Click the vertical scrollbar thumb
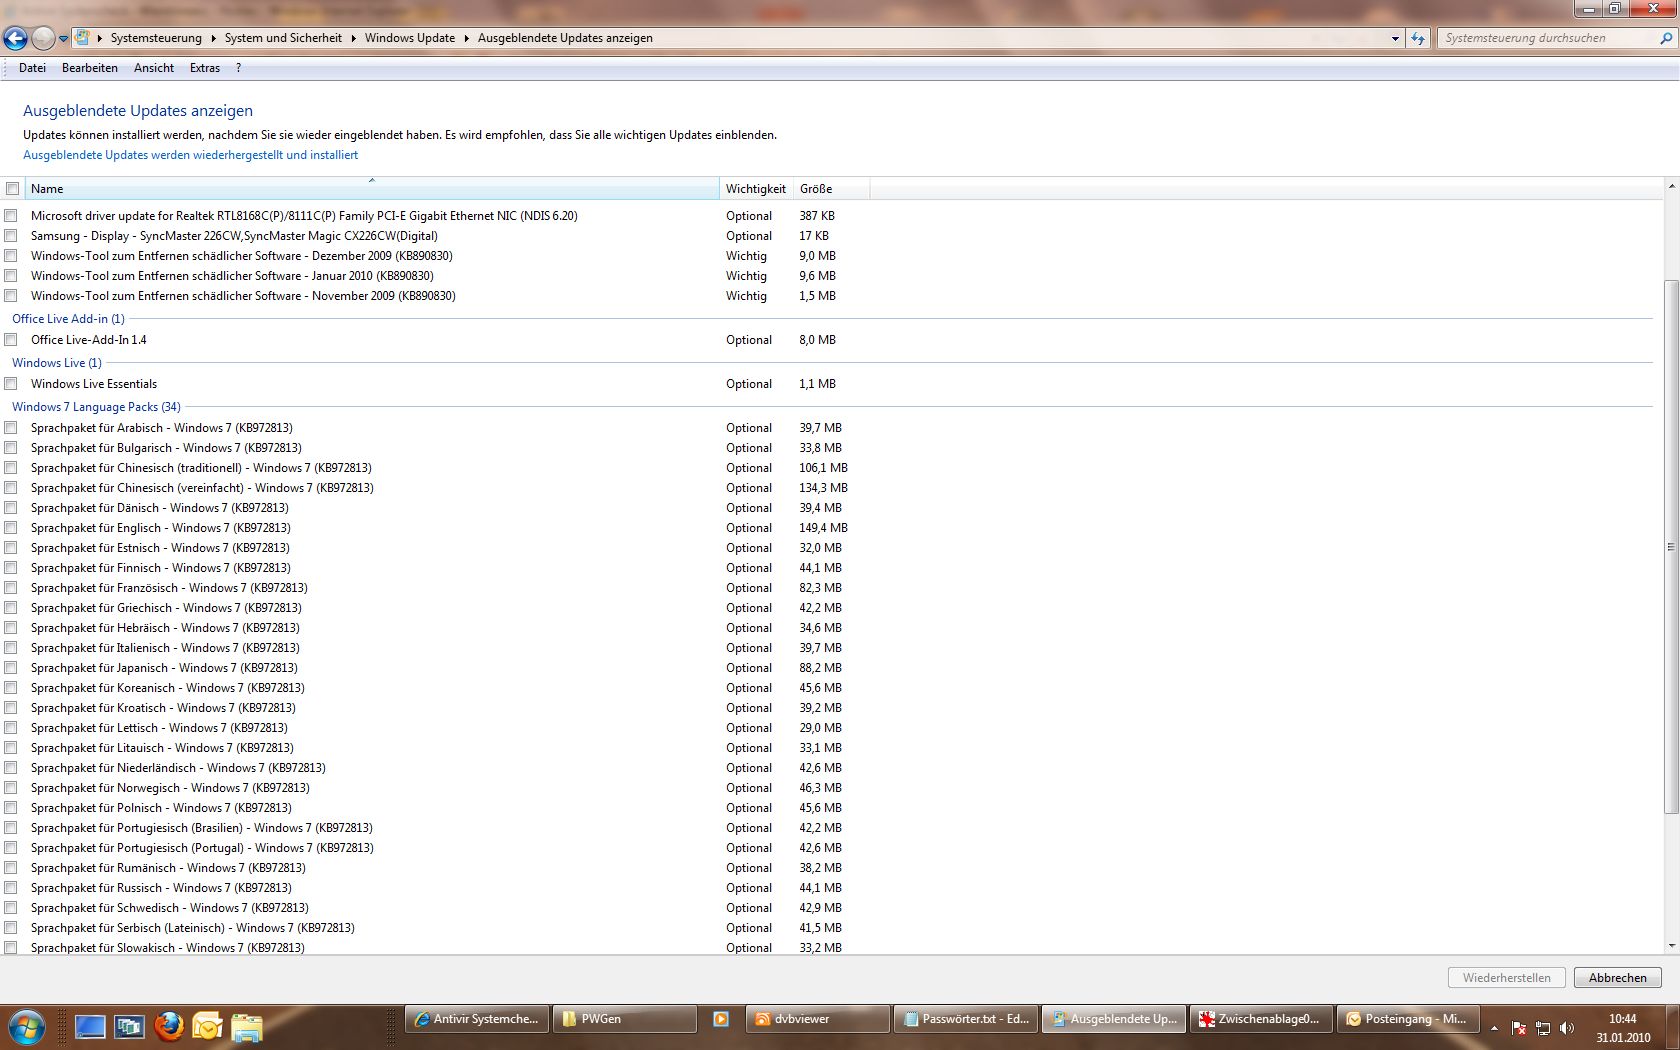1680x1050 pixels. pyautogui.click(x=1671, y=547)
